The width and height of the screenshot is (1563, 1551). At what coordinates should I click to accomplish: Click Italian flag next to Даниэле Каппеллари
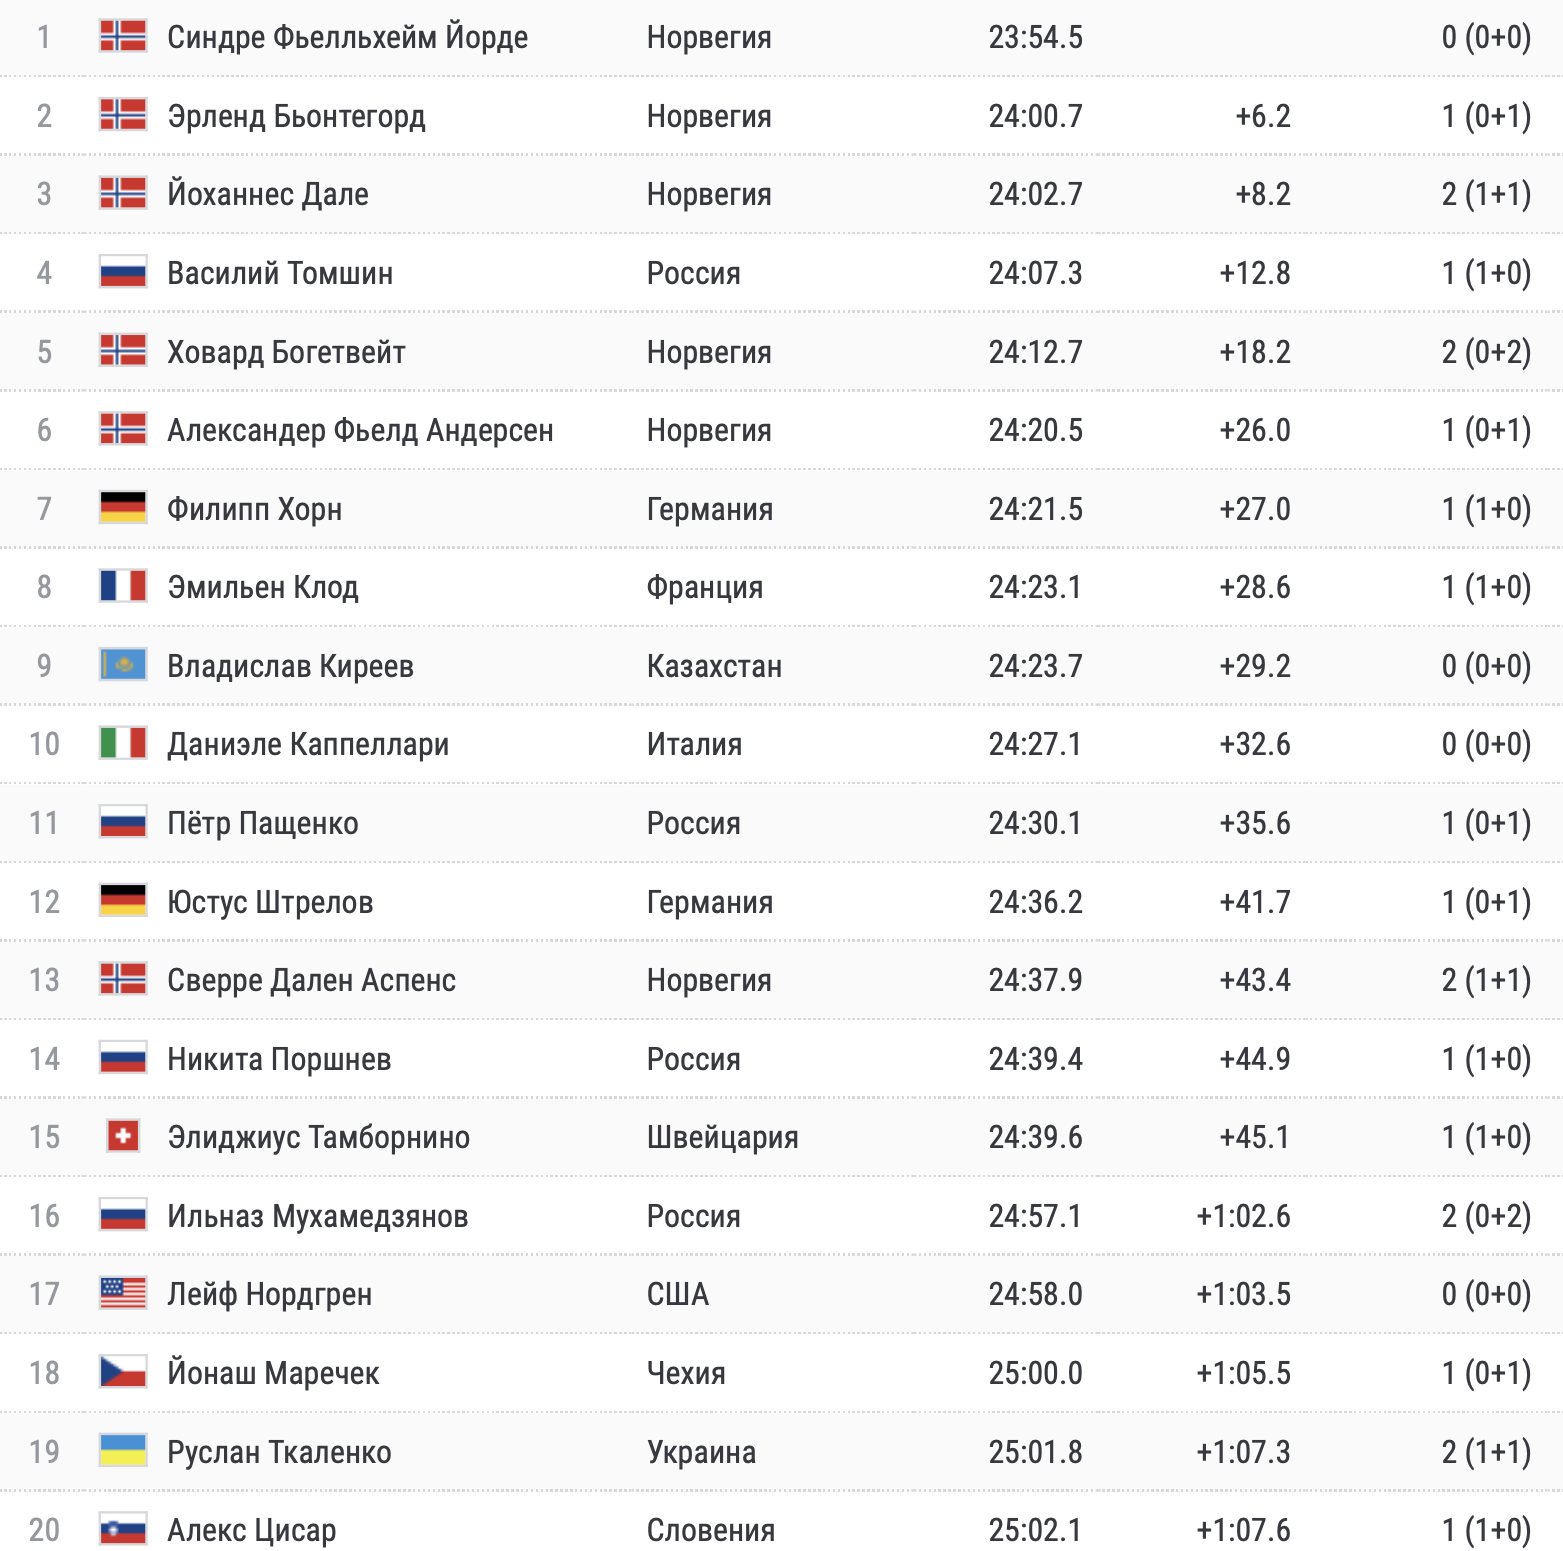(123, 743)
